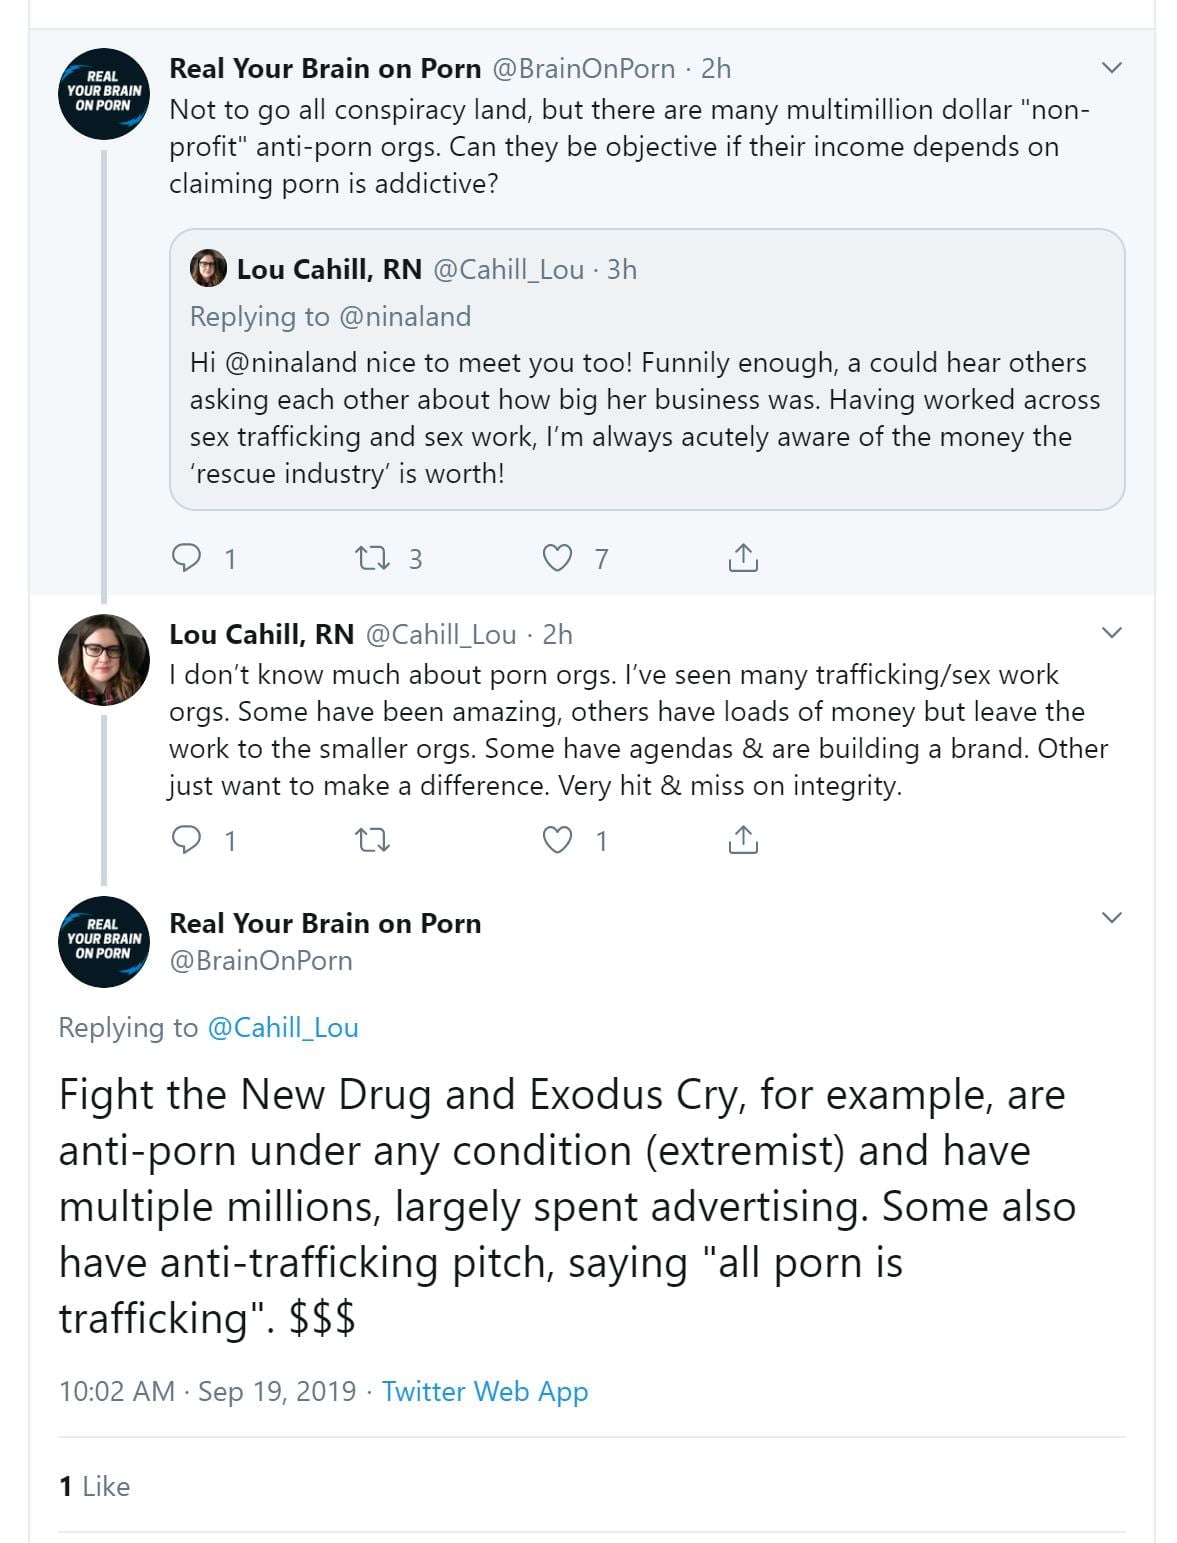View who liked via 1 Like

(94, 1486)
